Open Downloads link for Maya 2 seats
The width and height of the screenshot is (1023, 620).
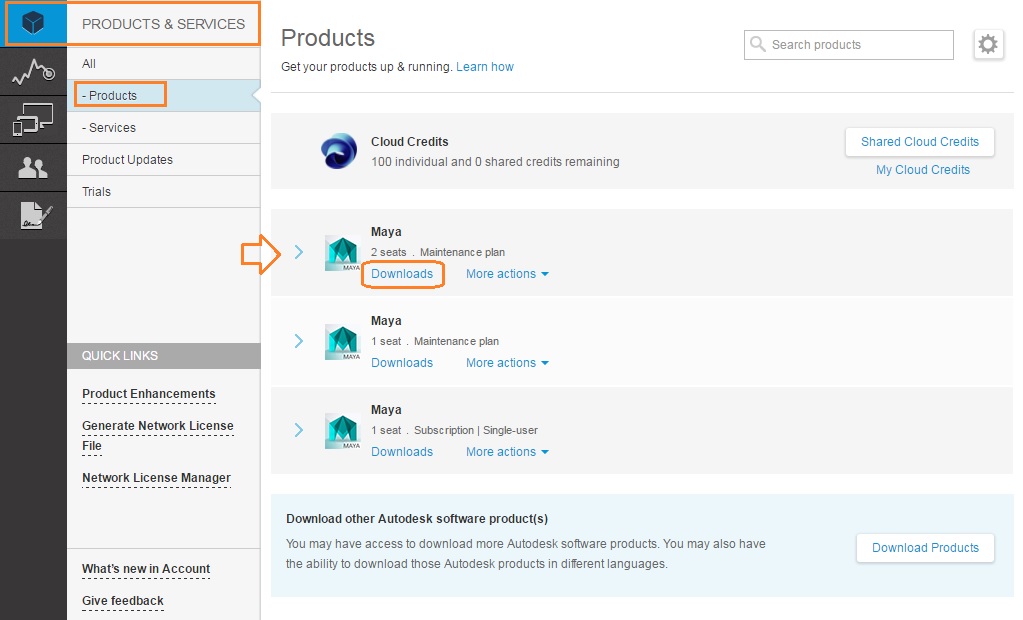402,274
